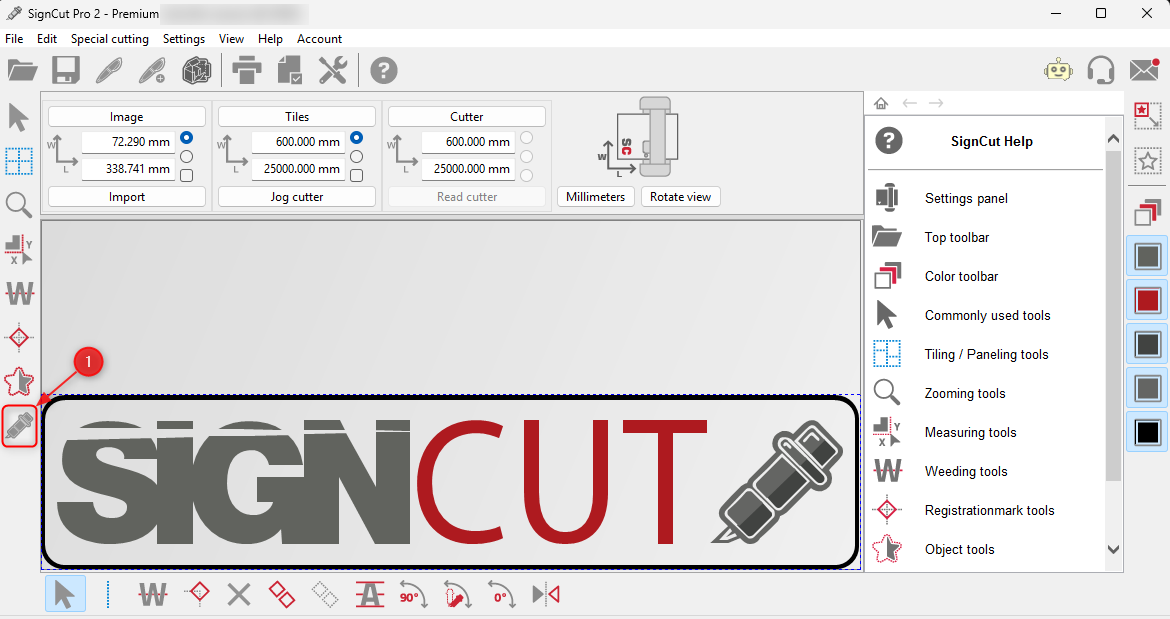This screenshot has height=619, width=1170.
Task: Select the Image length radio button
Action: (x=187, y=157)
